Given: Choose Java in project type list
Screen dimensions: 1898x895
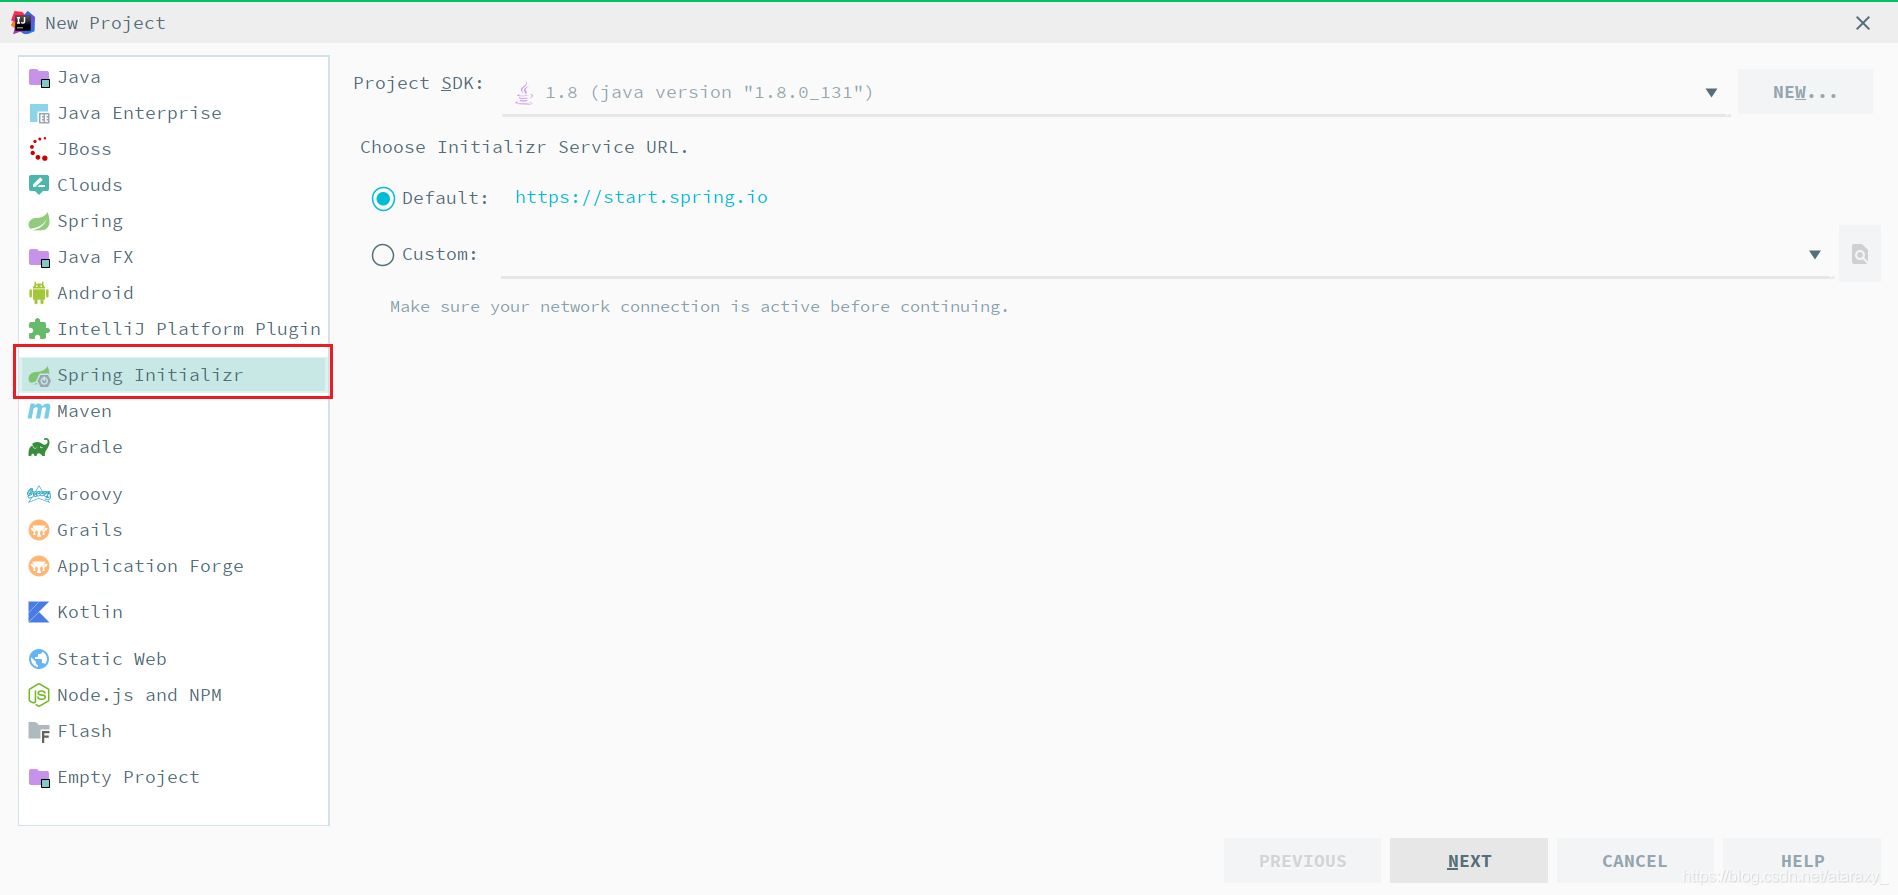Looking at the screenshot, I should tap(174, 77).
